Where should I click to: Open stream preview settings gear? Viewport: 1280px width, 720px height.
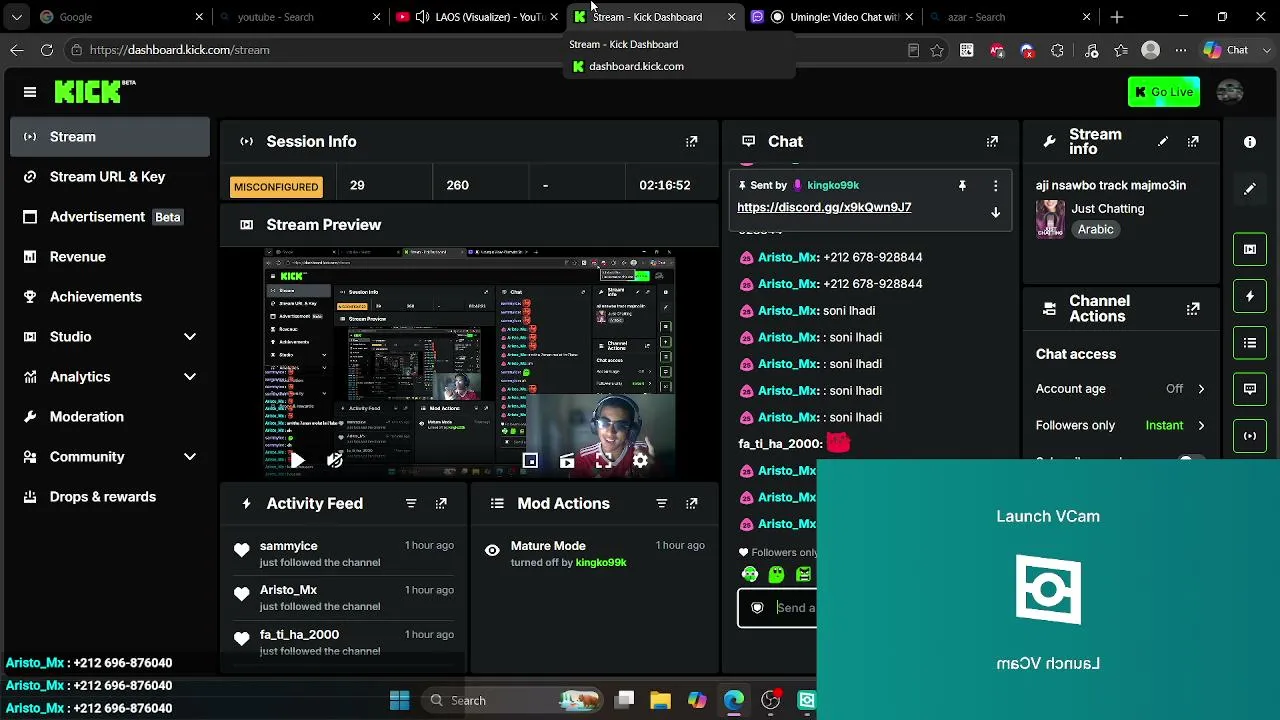[x=640, y=461]
